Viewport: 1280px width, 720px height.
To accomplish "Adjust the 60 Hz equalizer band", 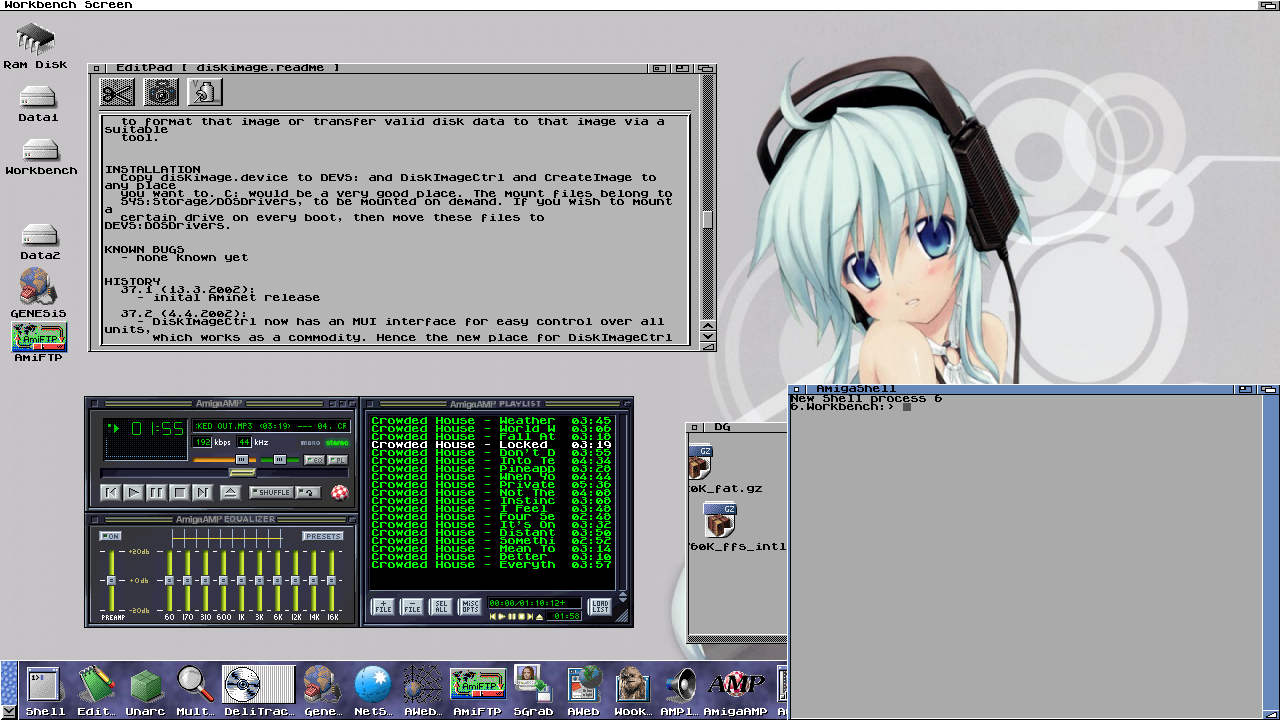I will point(169,580).
